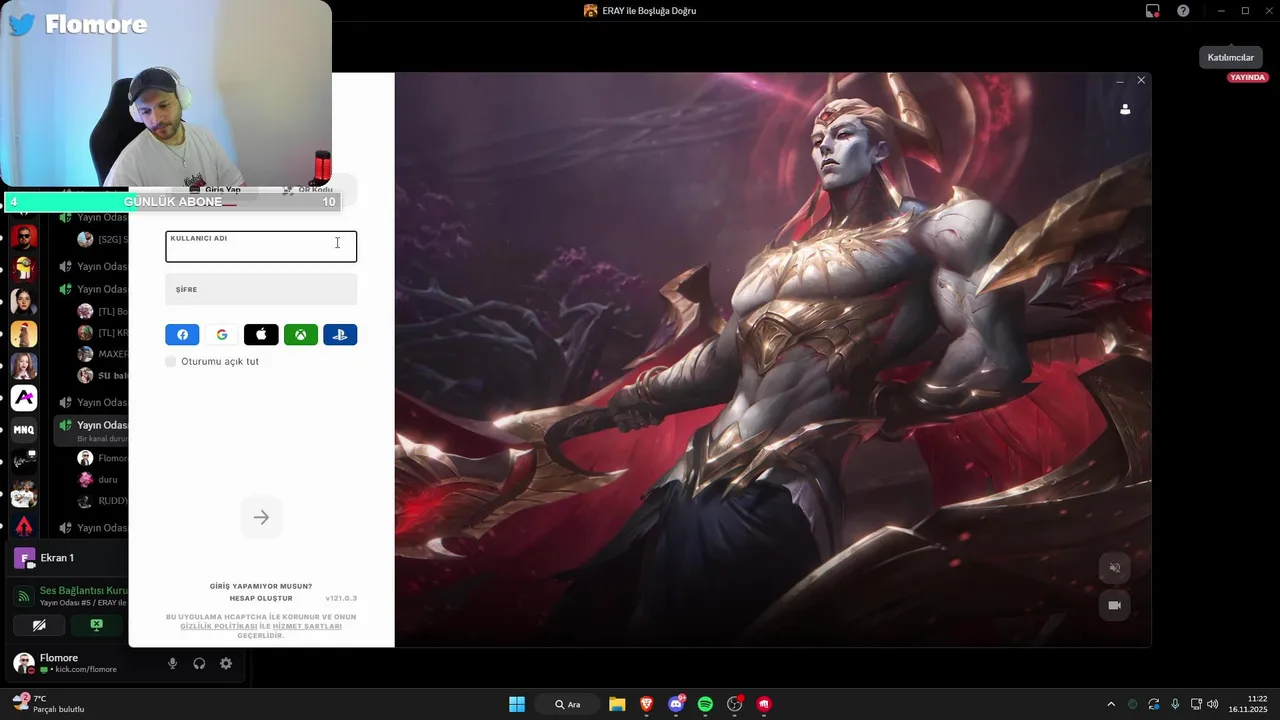The height and width of the screenshot is (720, 1280).
Task: Sign in with Xbox button
Action: [x=301, y=335]
